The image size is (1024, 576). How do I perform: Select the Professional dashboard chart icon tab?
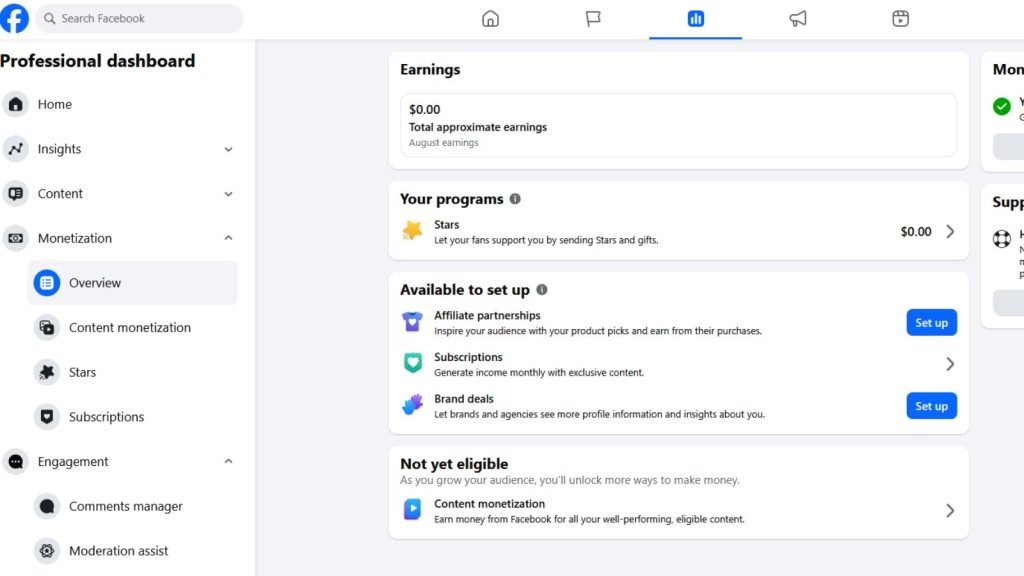pyautogui.click(x=696, y=18)
